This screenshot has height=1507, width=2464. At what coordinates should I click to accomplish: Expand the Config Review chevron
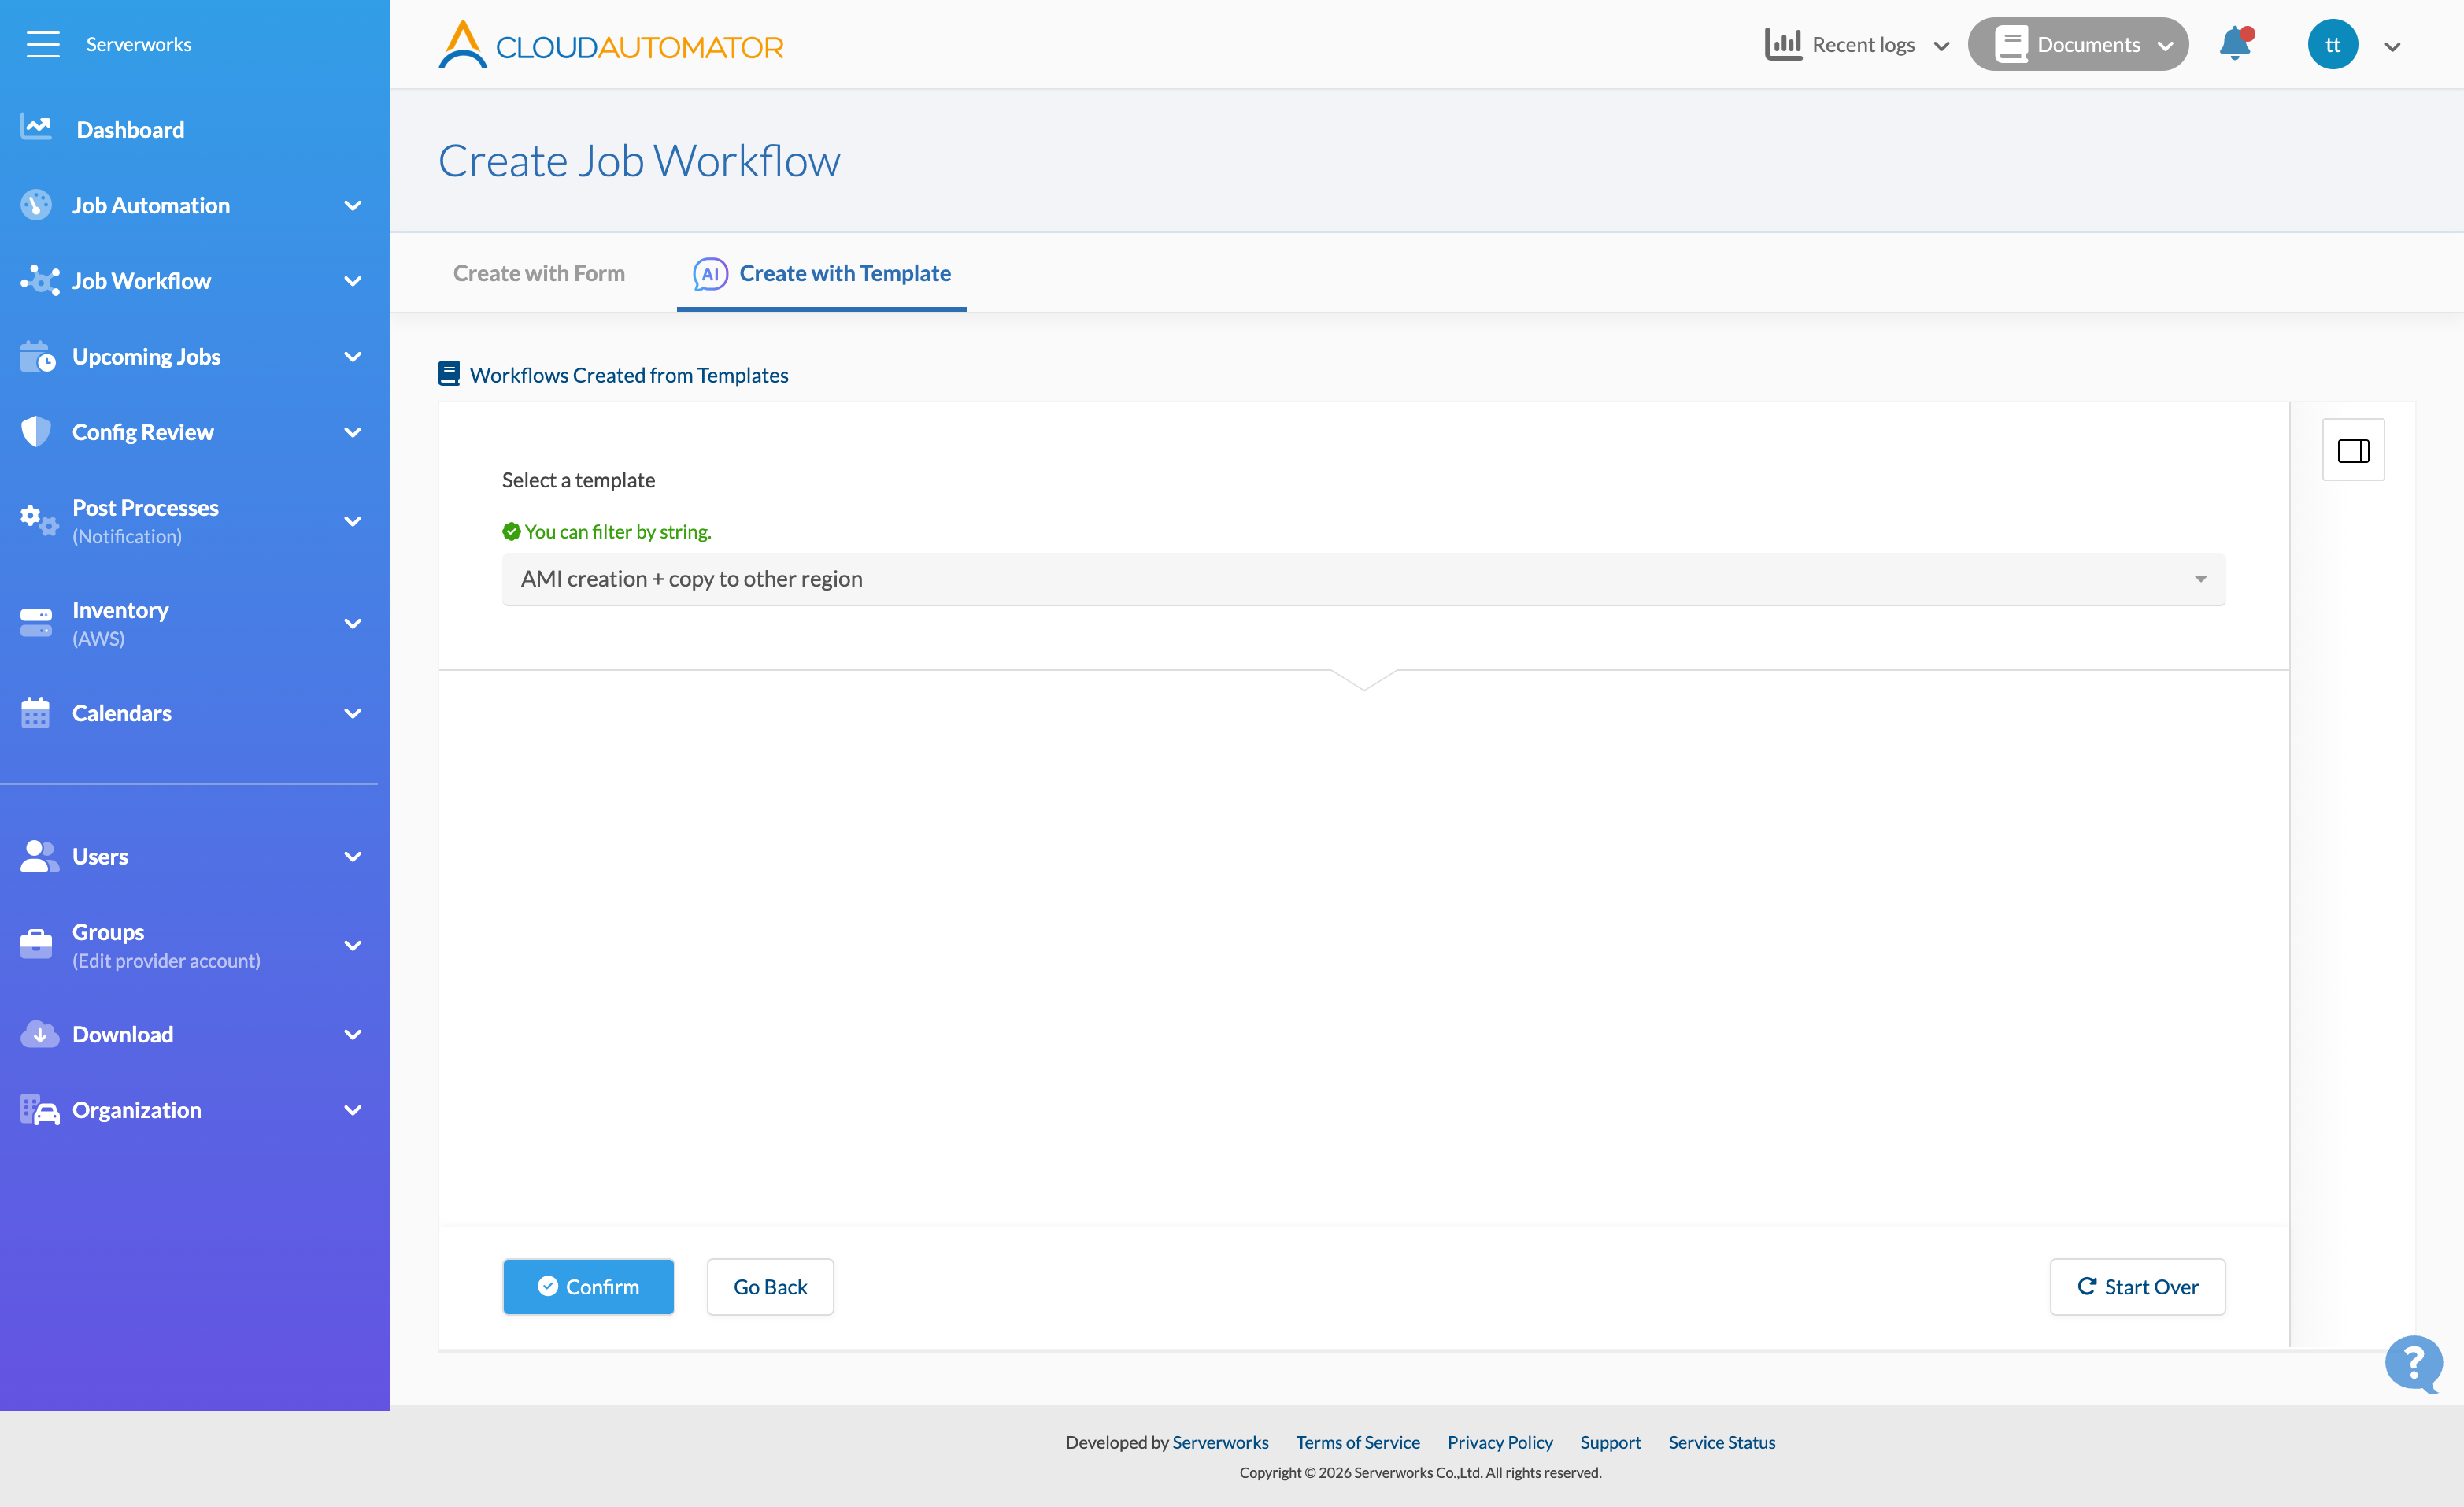click(353, 433)
